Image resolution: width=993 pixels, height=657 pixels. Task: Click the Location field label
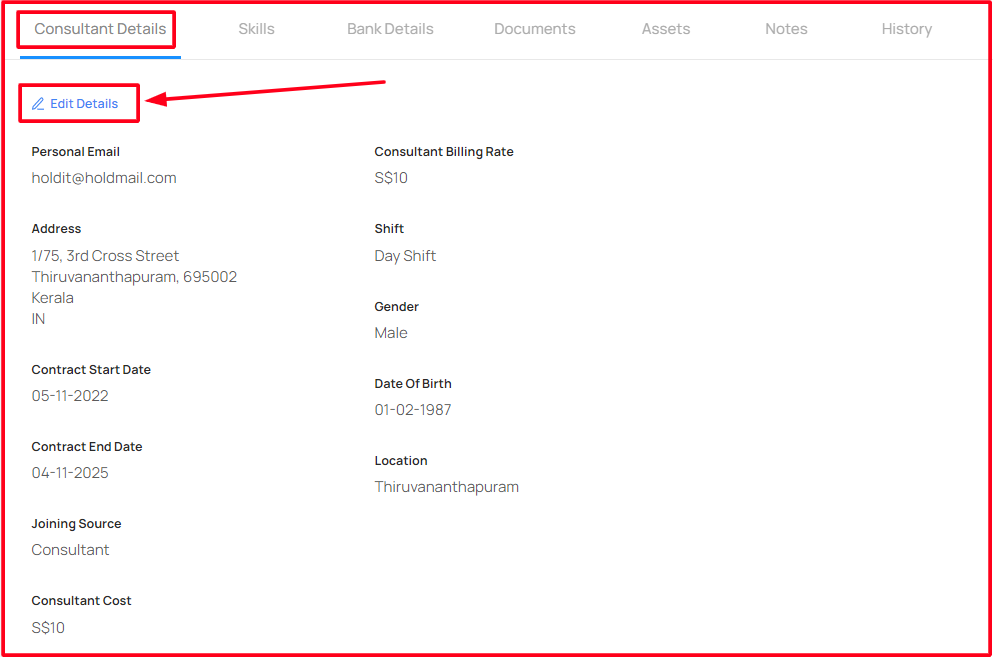pos(401,461)
